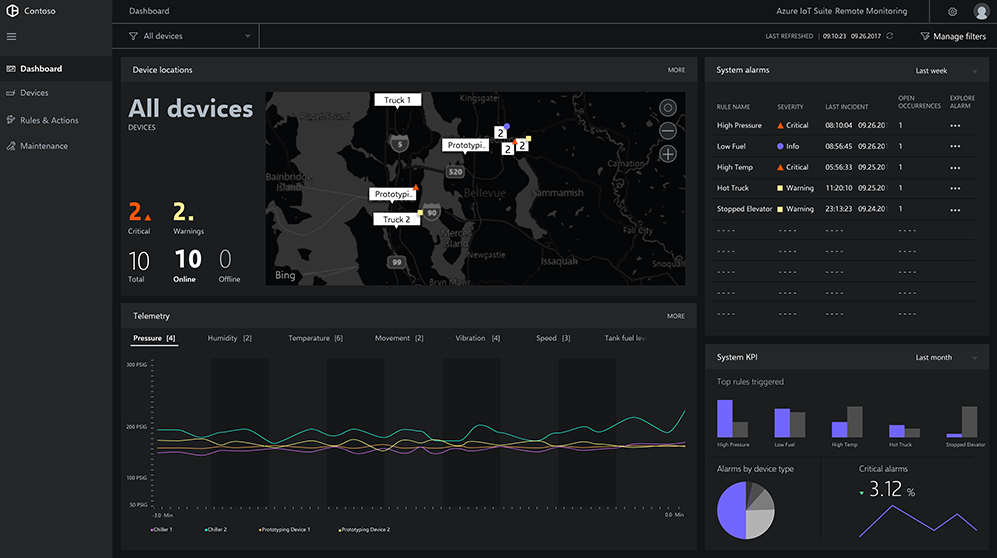Explore Low Fuel alarm ellipsis
This screenshot has width=997, height=558.
click(x=955, y=147)
